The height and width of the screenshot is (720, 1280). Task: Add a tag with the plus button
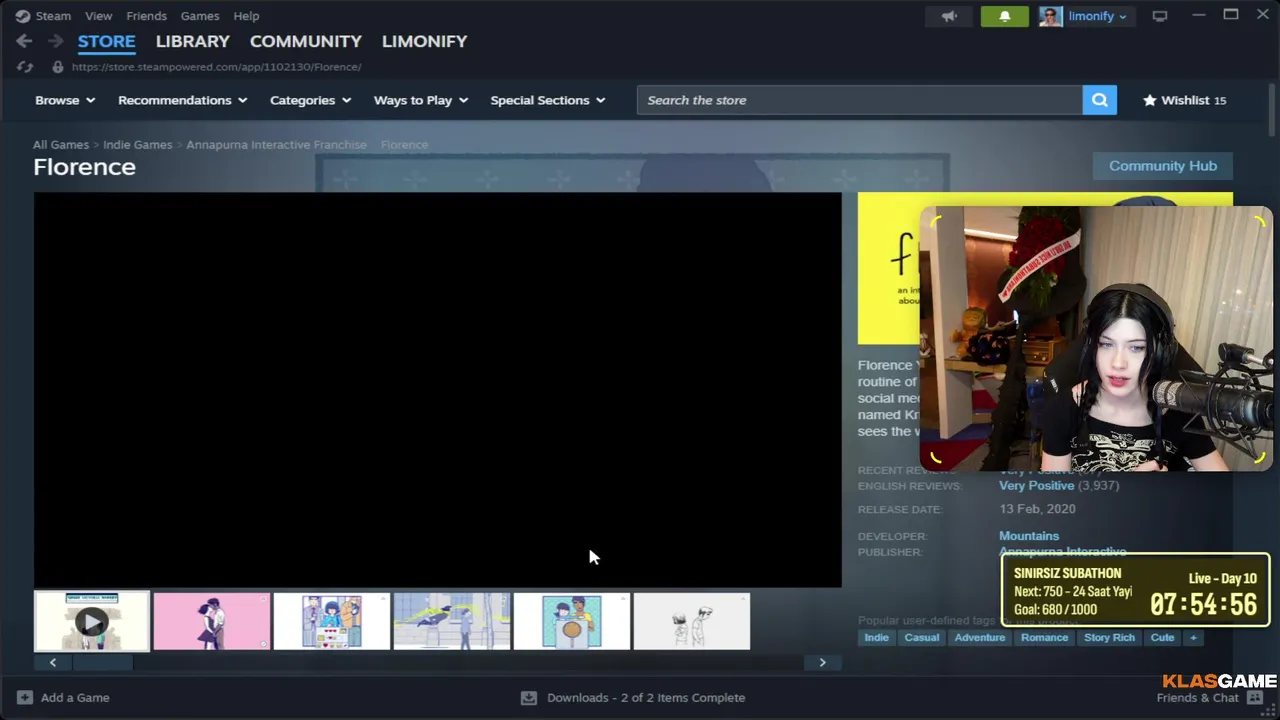pos(1192,637)
